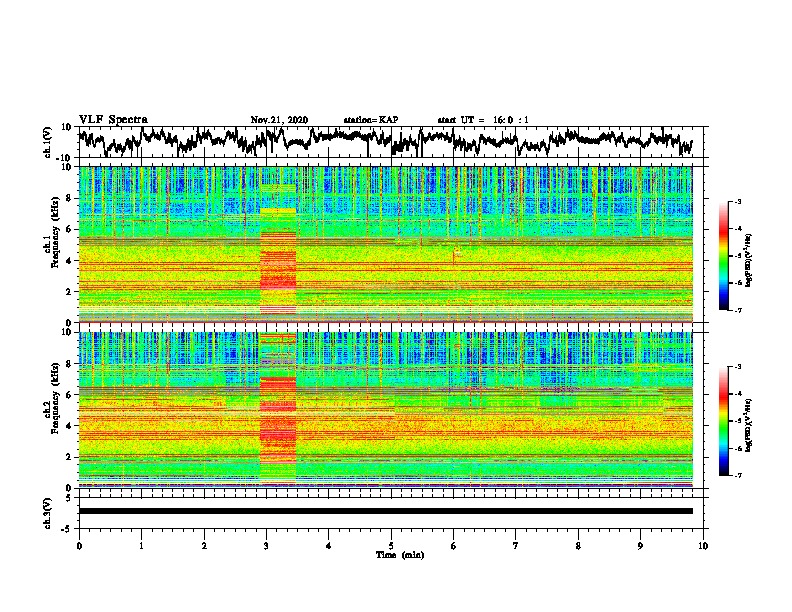Click the ch.1 colorbar's "-3" top tick label

point(738,201)
